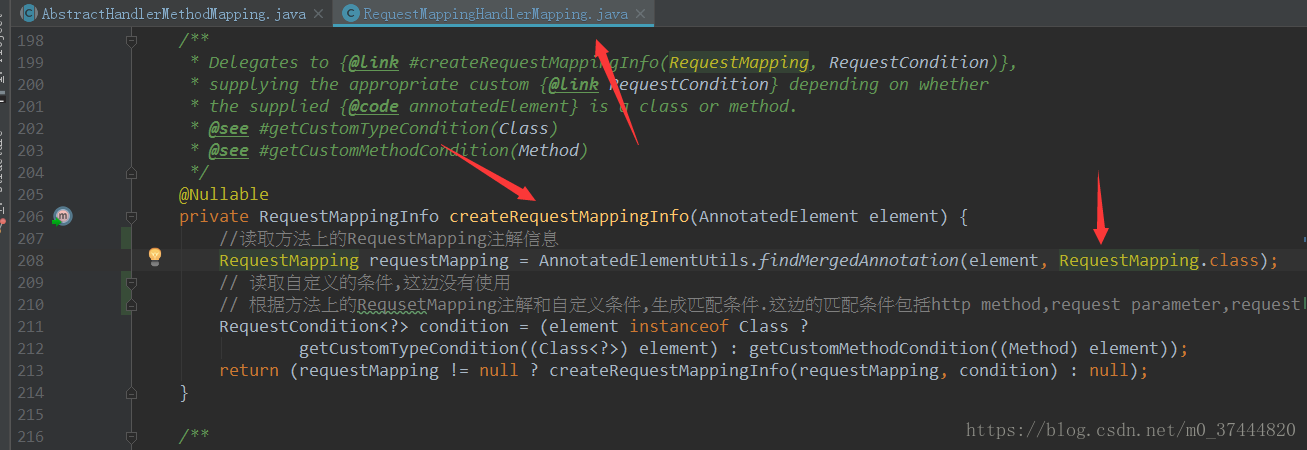Click the @code tag on line 201

pyautogui.click(x=374, y=106)
